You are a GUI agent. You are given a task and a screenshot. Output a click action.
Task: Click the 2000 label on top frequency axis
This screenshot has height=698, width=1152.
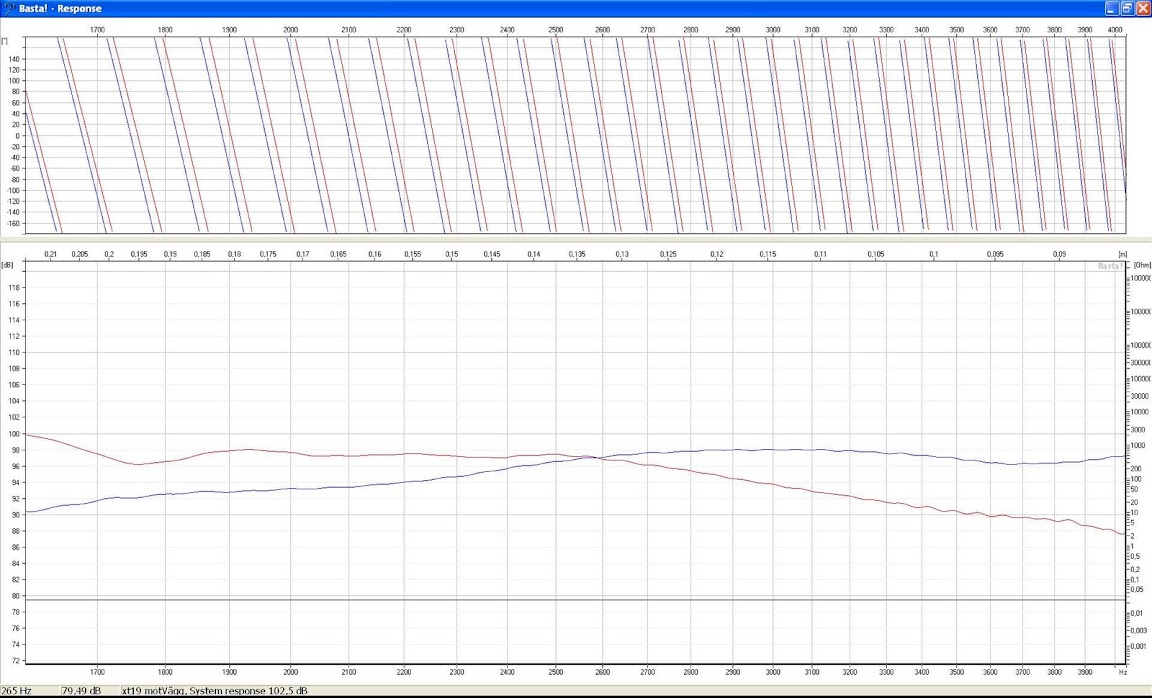pos(290,31)
